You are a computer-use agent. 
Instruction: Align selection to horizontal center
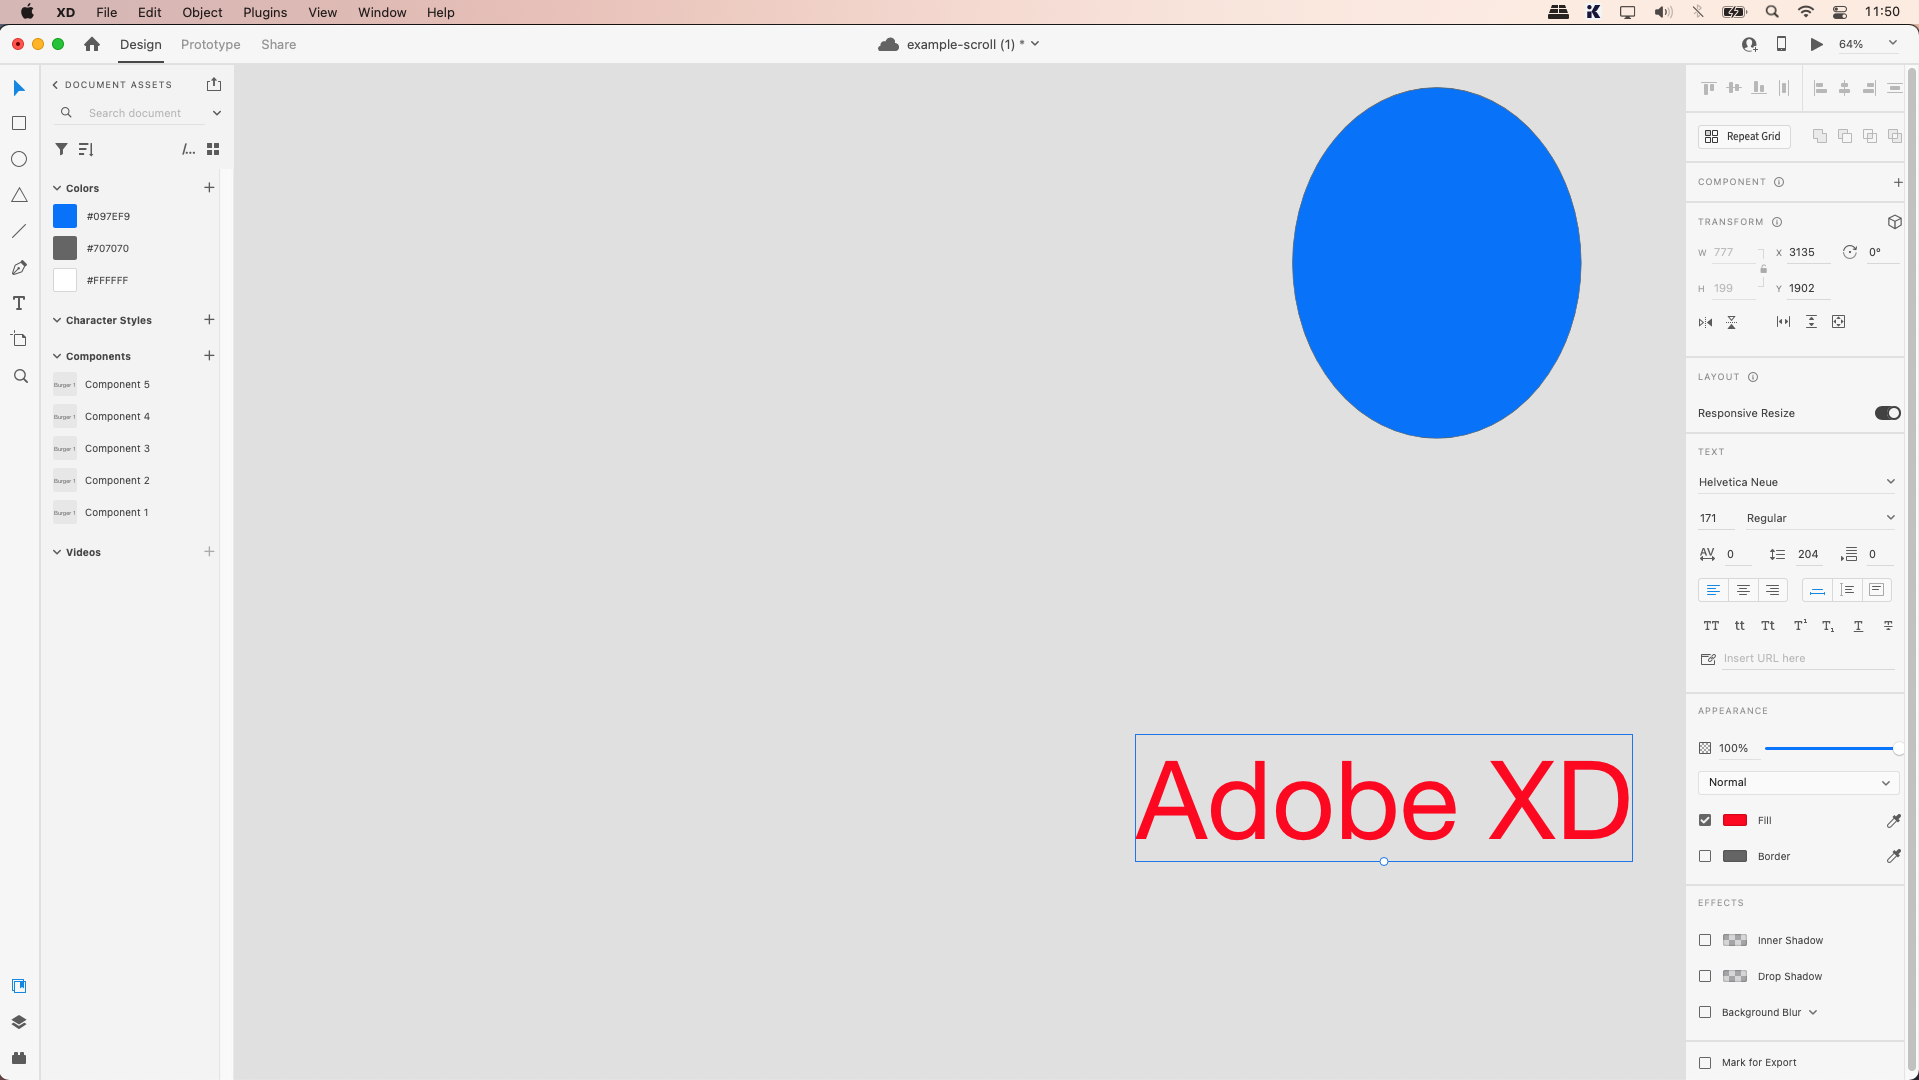point(1844,87)
